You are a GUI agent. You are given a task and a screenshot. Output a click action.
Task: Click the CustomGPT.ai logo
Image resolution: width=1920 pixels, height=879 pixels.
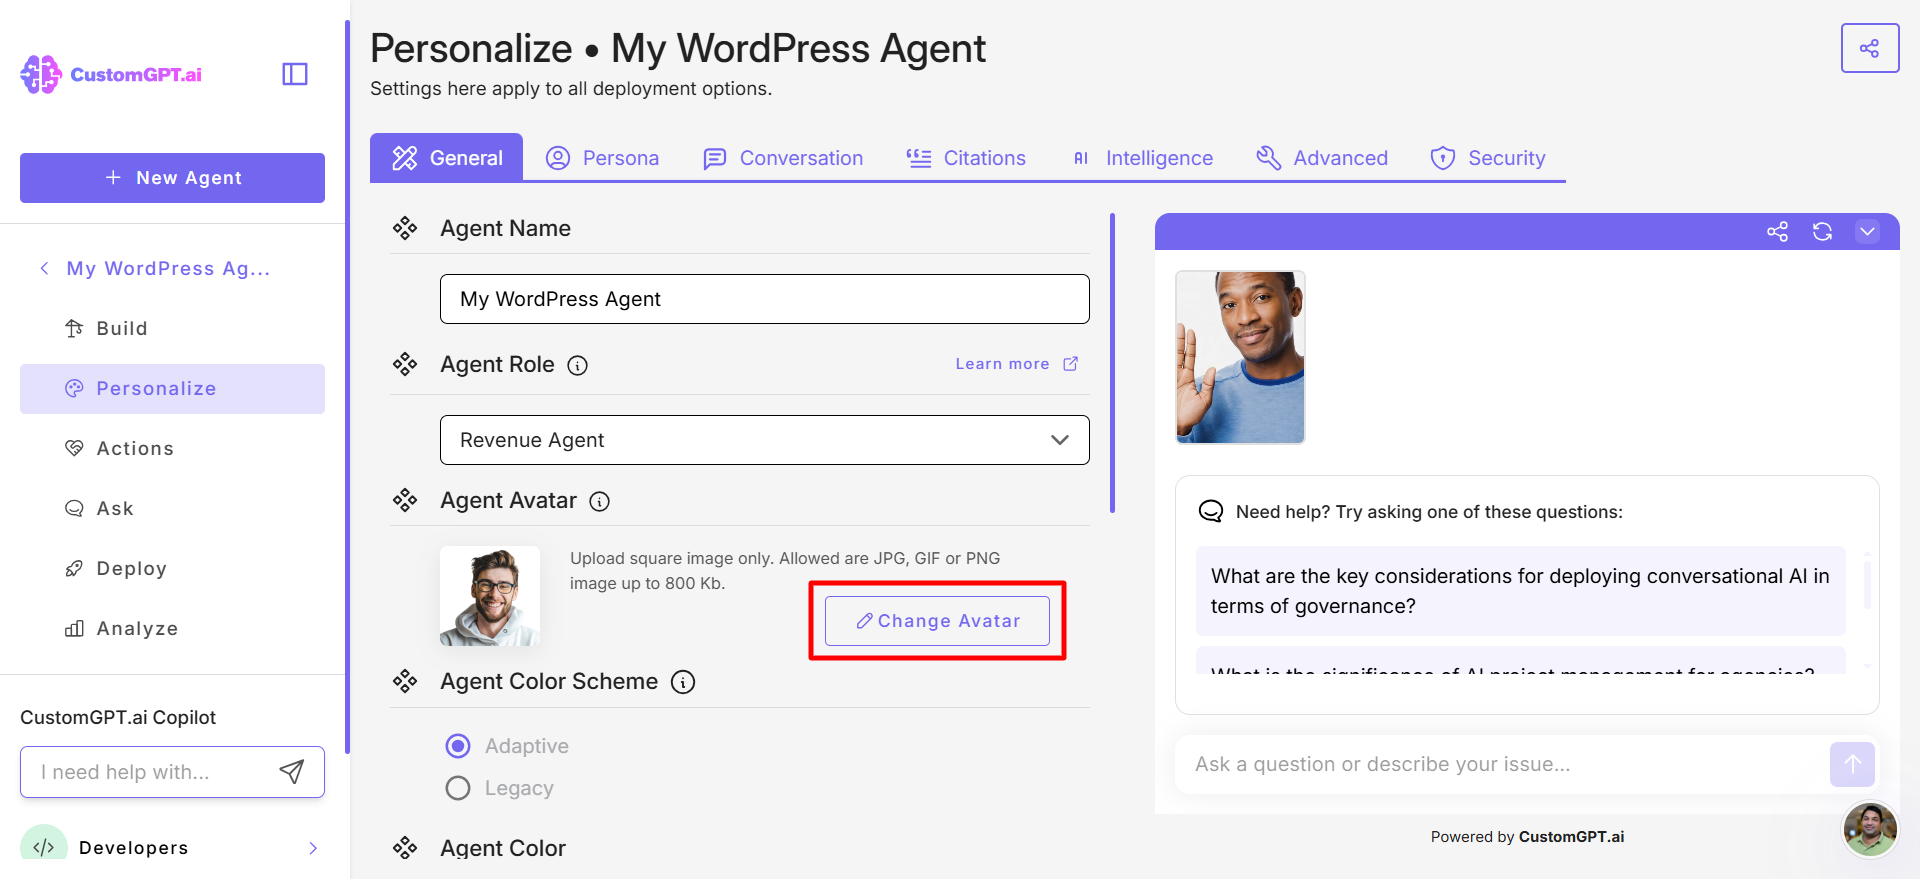(x=111, y=75)
